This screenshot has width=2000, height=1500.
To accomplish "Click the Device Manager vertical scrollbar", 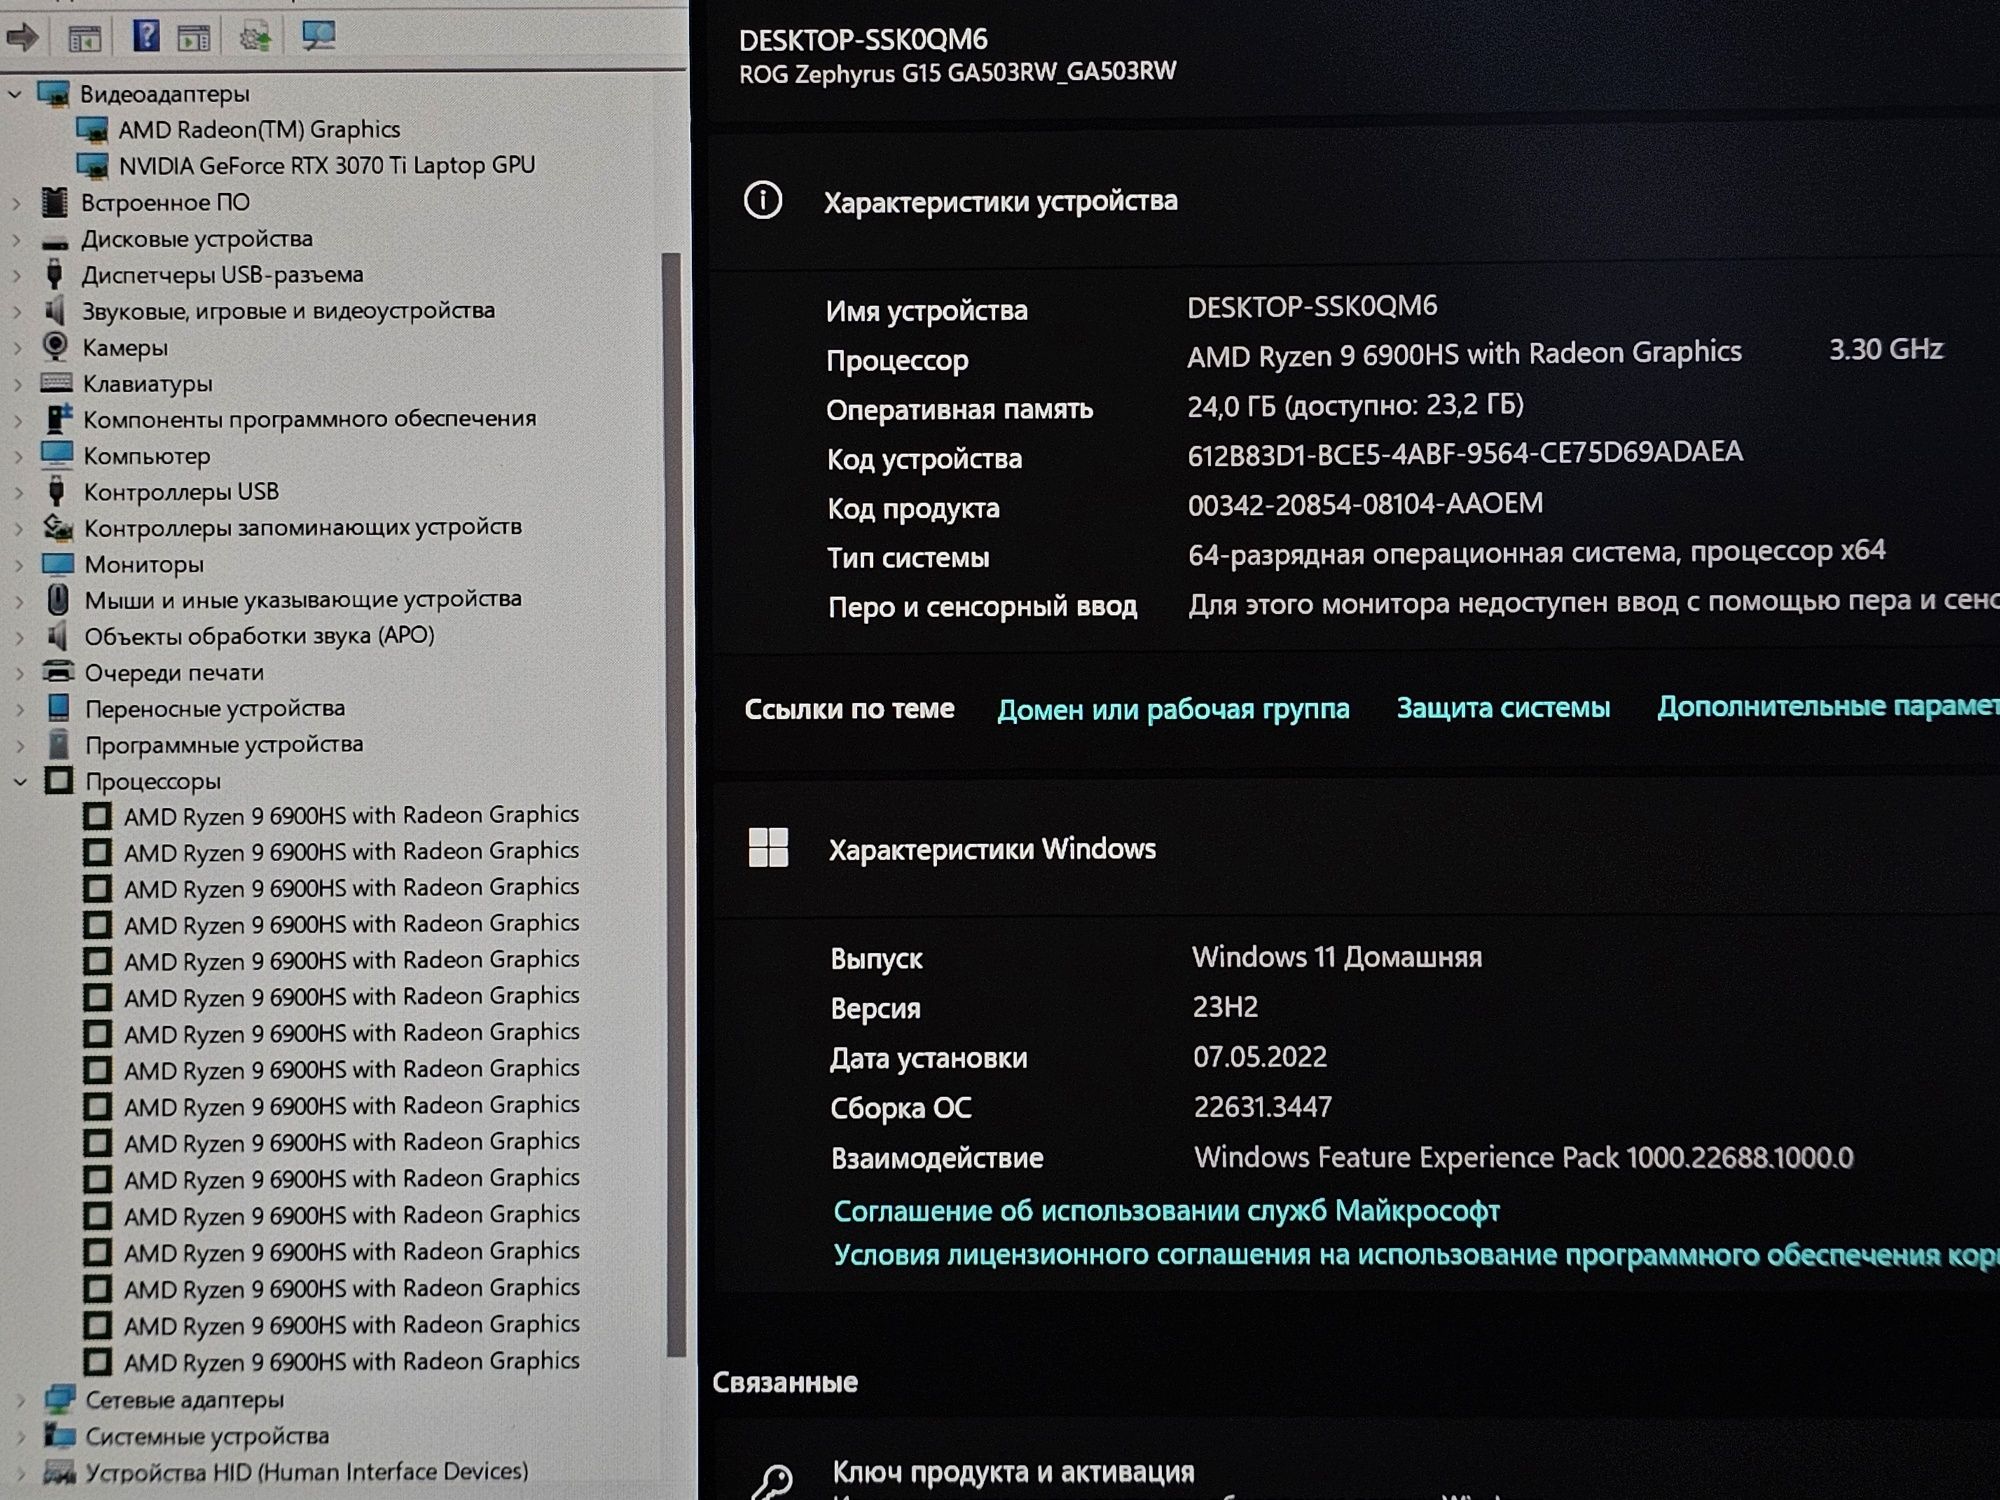I will coord(673,805).
